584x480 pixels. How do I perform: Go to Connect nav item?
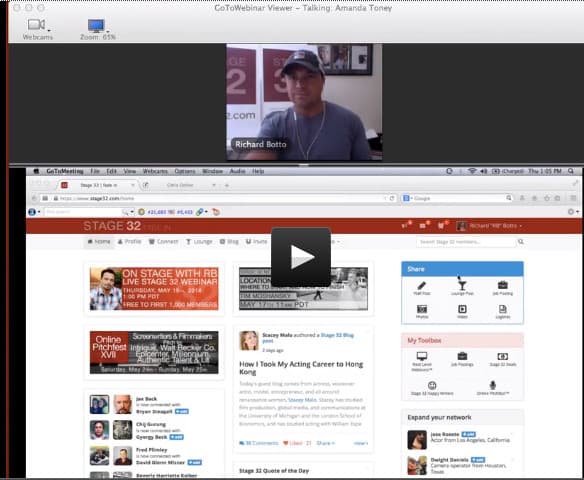pyautogui.click(x=164, y=242)
